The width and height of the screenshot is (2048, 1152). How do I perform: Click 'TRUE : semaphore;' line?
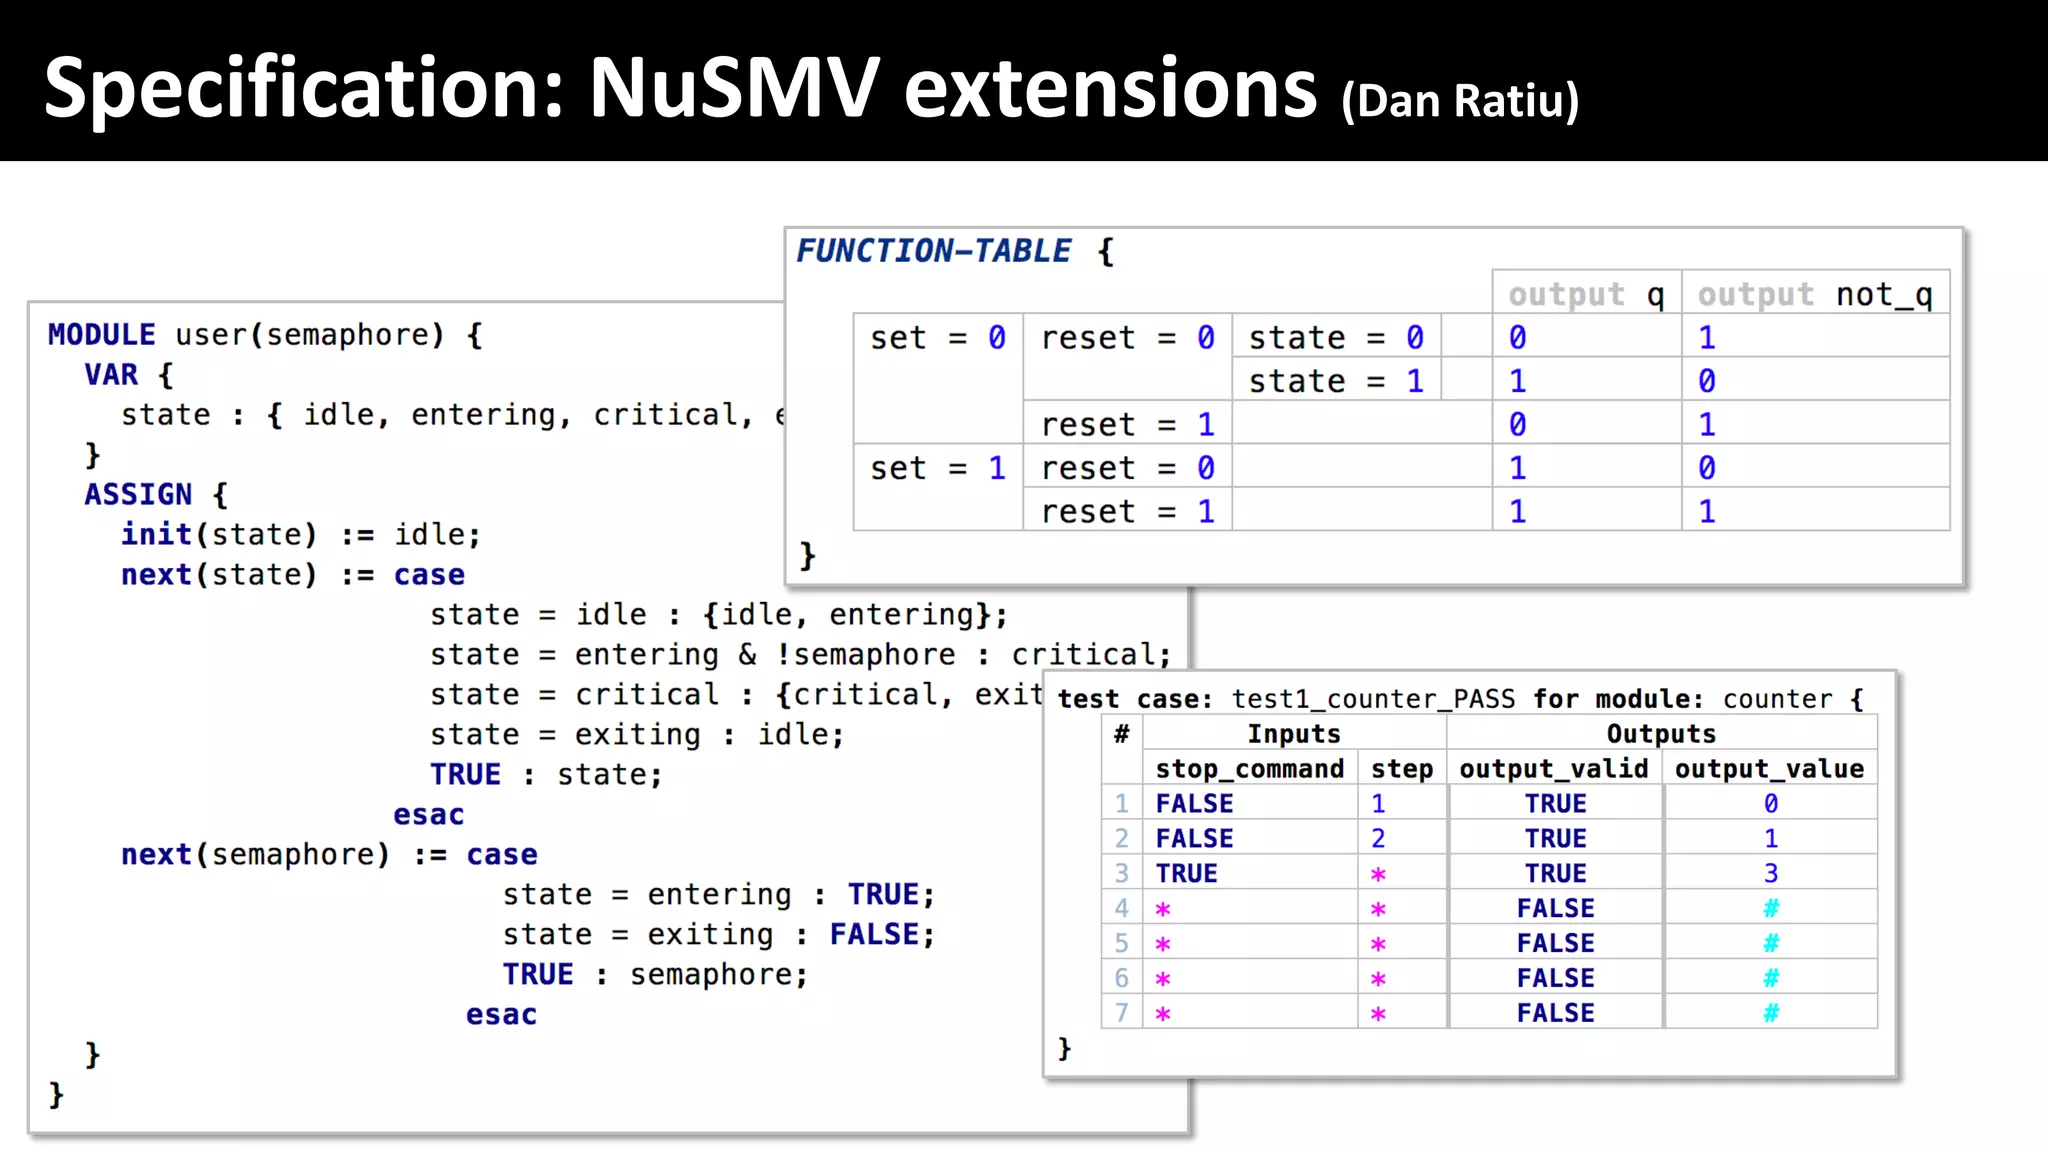(655, 975)
